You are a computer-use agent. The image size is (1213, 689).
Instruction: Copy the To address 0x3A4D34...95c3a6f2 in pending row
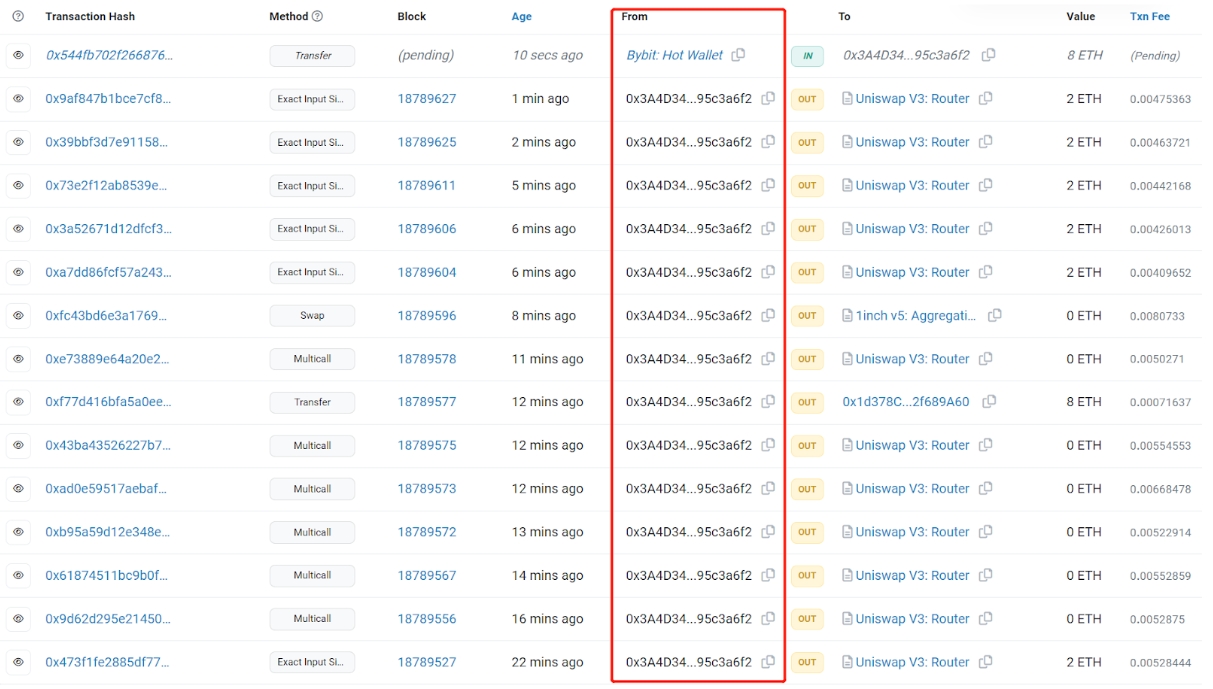988,55
